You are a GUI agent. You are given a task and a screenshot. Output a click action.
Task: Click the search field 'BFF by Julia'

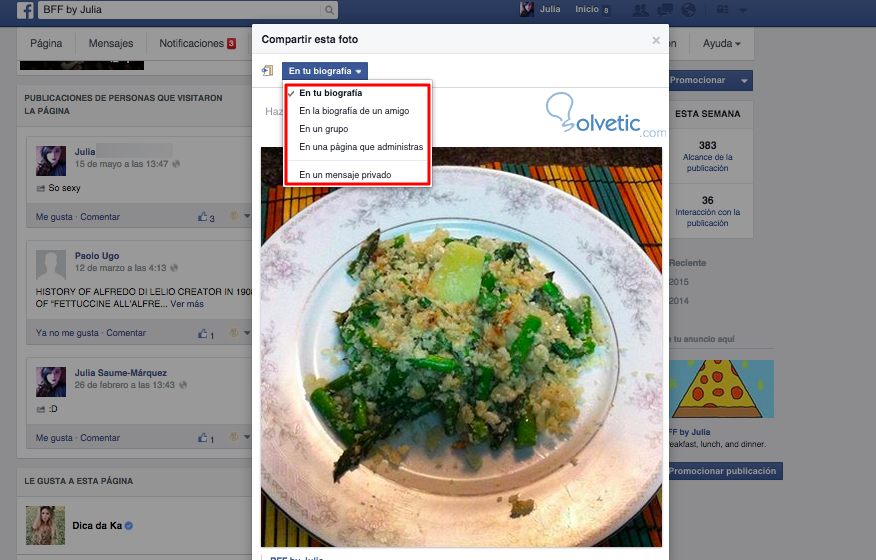[180, 10]
